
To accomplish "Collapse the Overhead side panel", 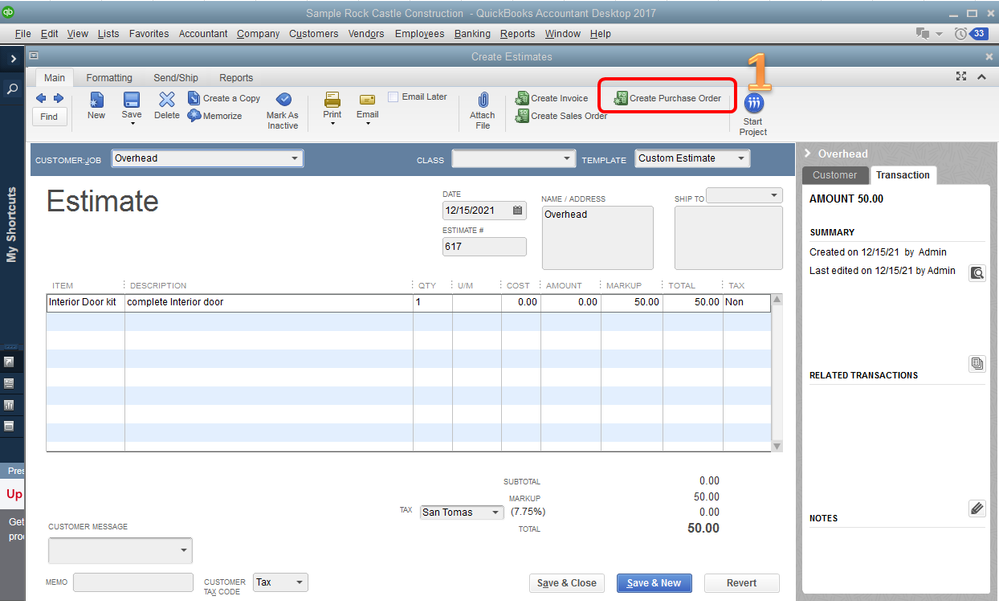I will tap(807, 154).
